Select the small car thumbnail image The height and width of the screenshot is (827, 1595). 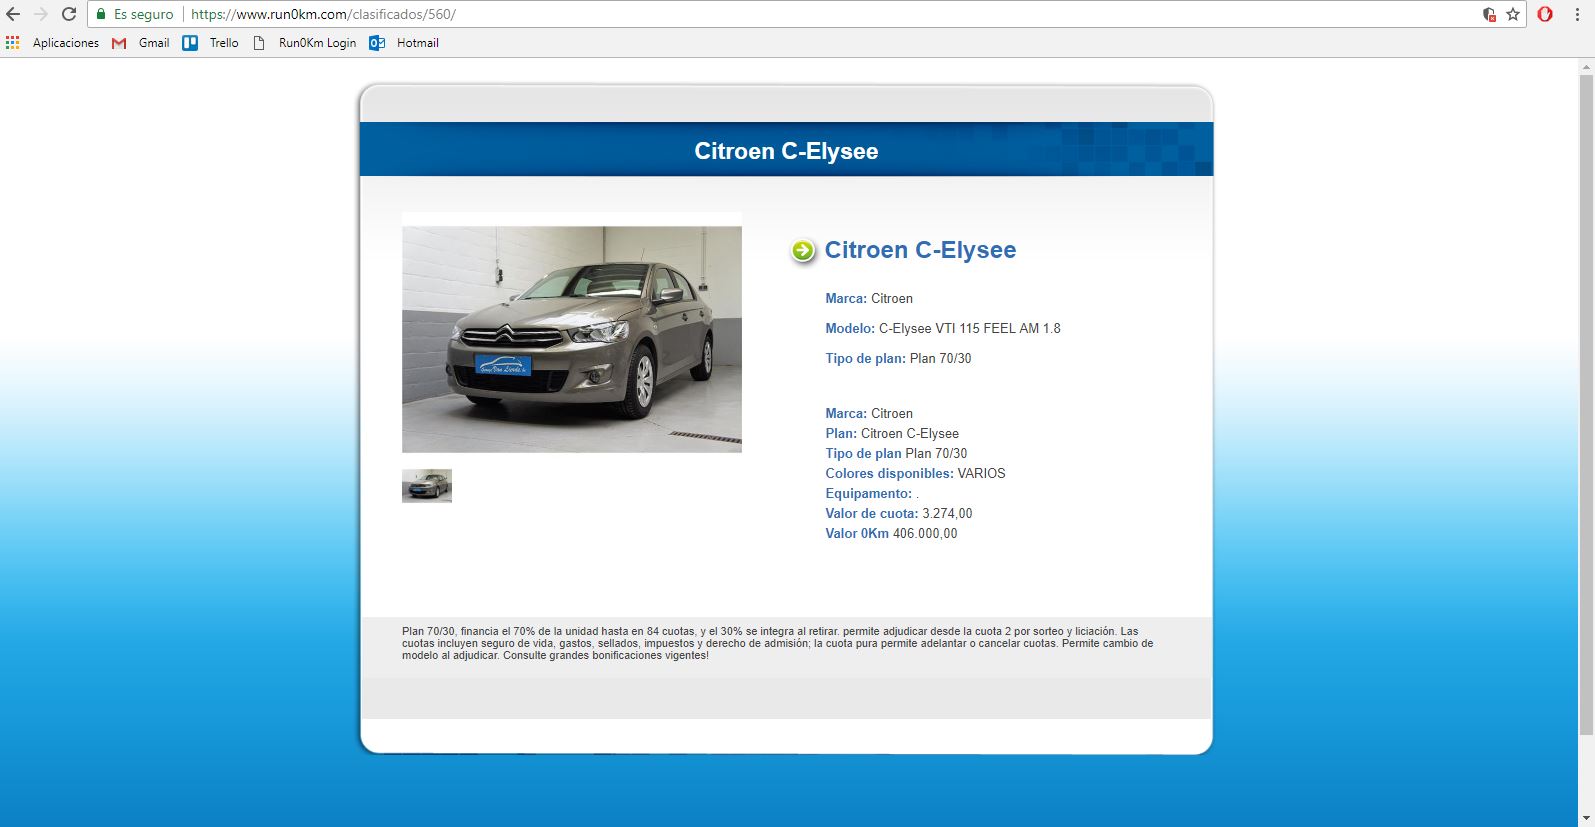[427, 486]
